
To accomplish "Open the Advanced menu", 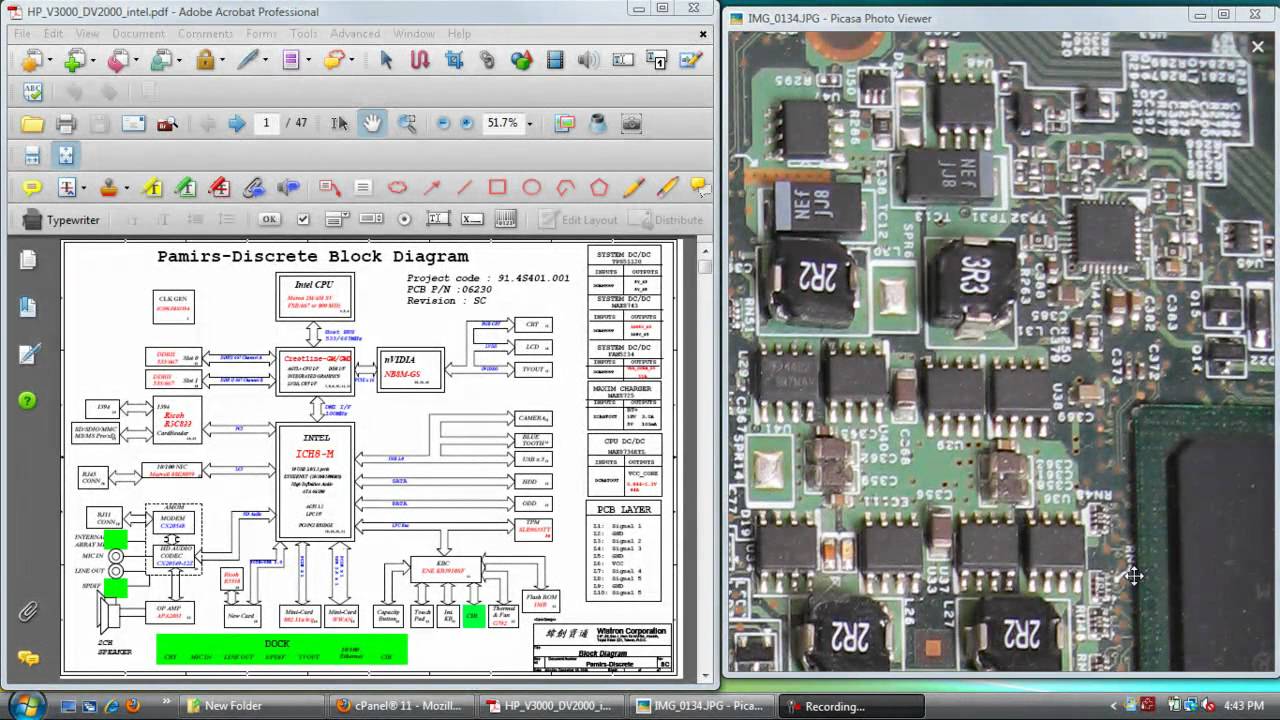I will (355, 34).
